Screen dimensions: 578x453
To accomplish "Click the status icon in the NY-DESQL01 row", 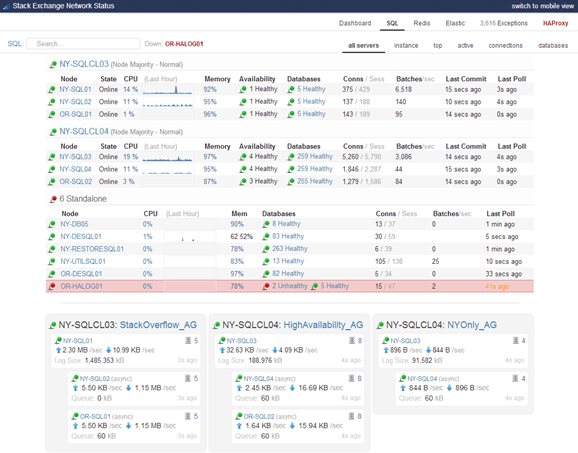I will [52, 237].
